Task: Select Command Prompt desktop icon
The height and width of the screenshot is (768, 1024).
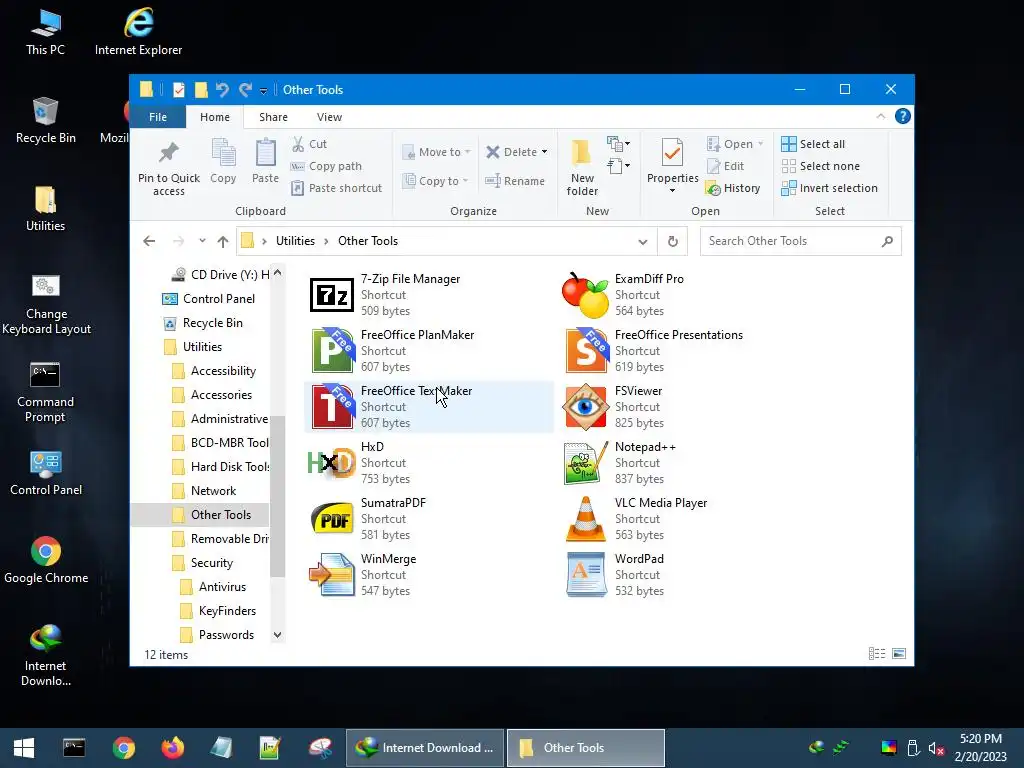Action: (x=45, y=392)
